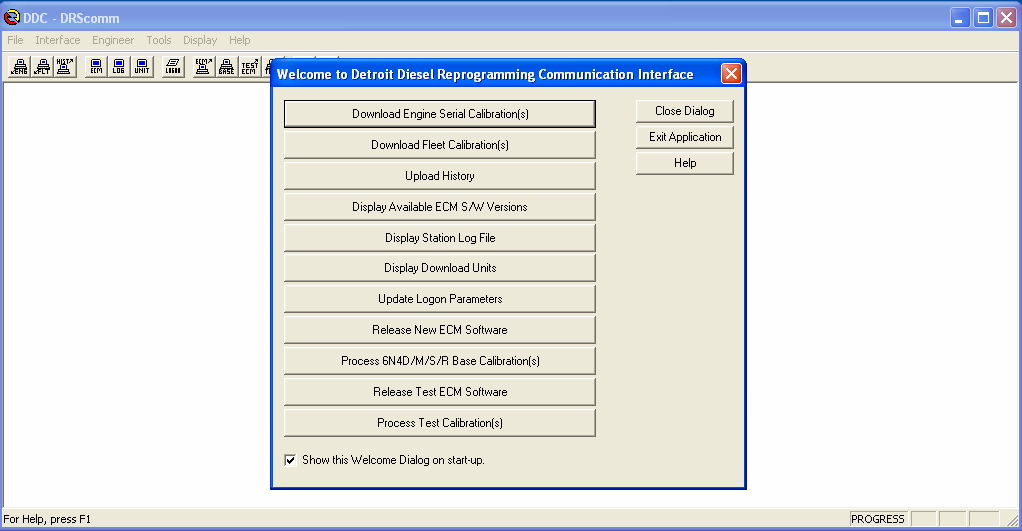
Task: Uncheck Show this Welcome Dialog on start-up
Action: coord(290,460)
